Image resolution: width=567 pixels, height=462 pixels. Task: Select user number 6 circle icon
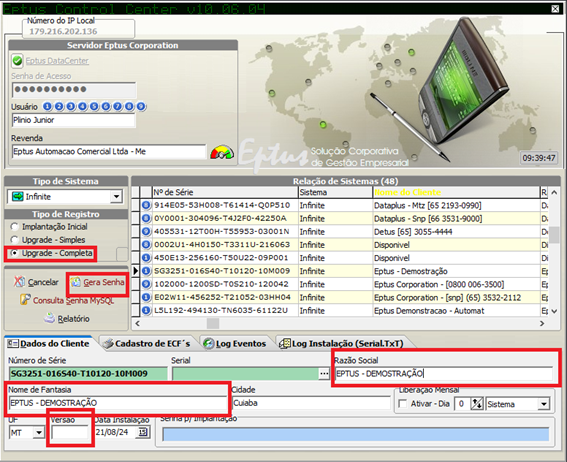point(106,106)
